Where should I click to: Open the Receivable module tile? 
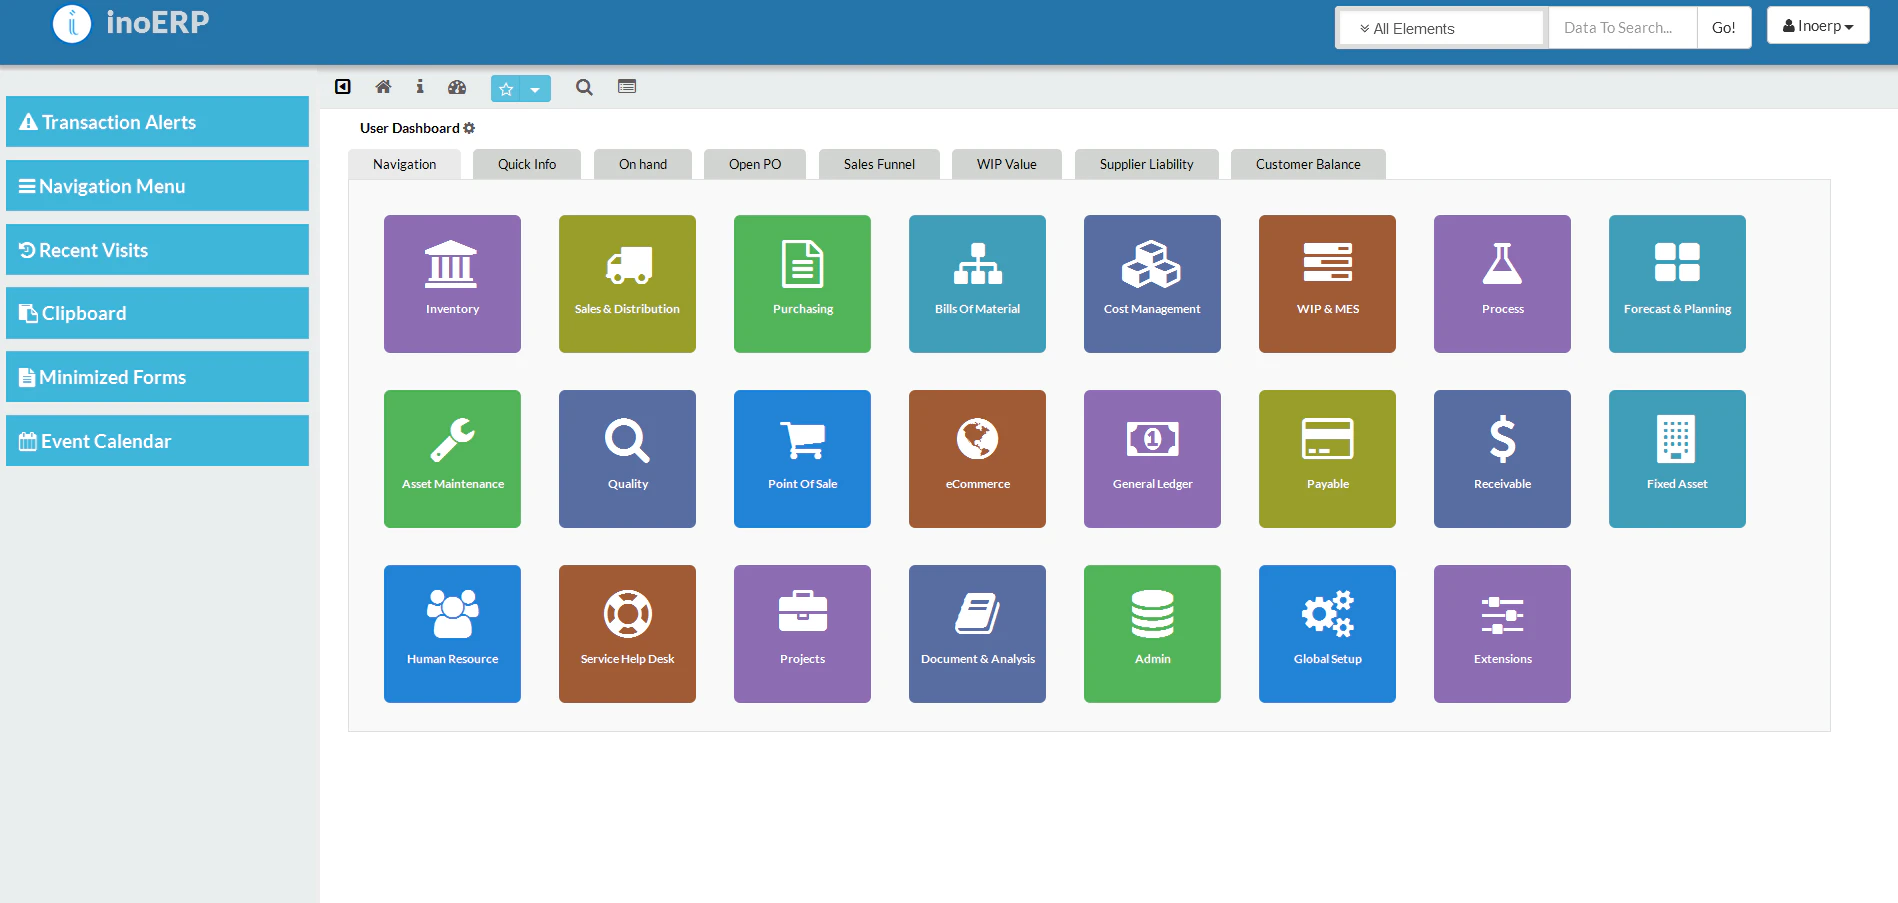pyautogui.click(x=1502, y=459)
